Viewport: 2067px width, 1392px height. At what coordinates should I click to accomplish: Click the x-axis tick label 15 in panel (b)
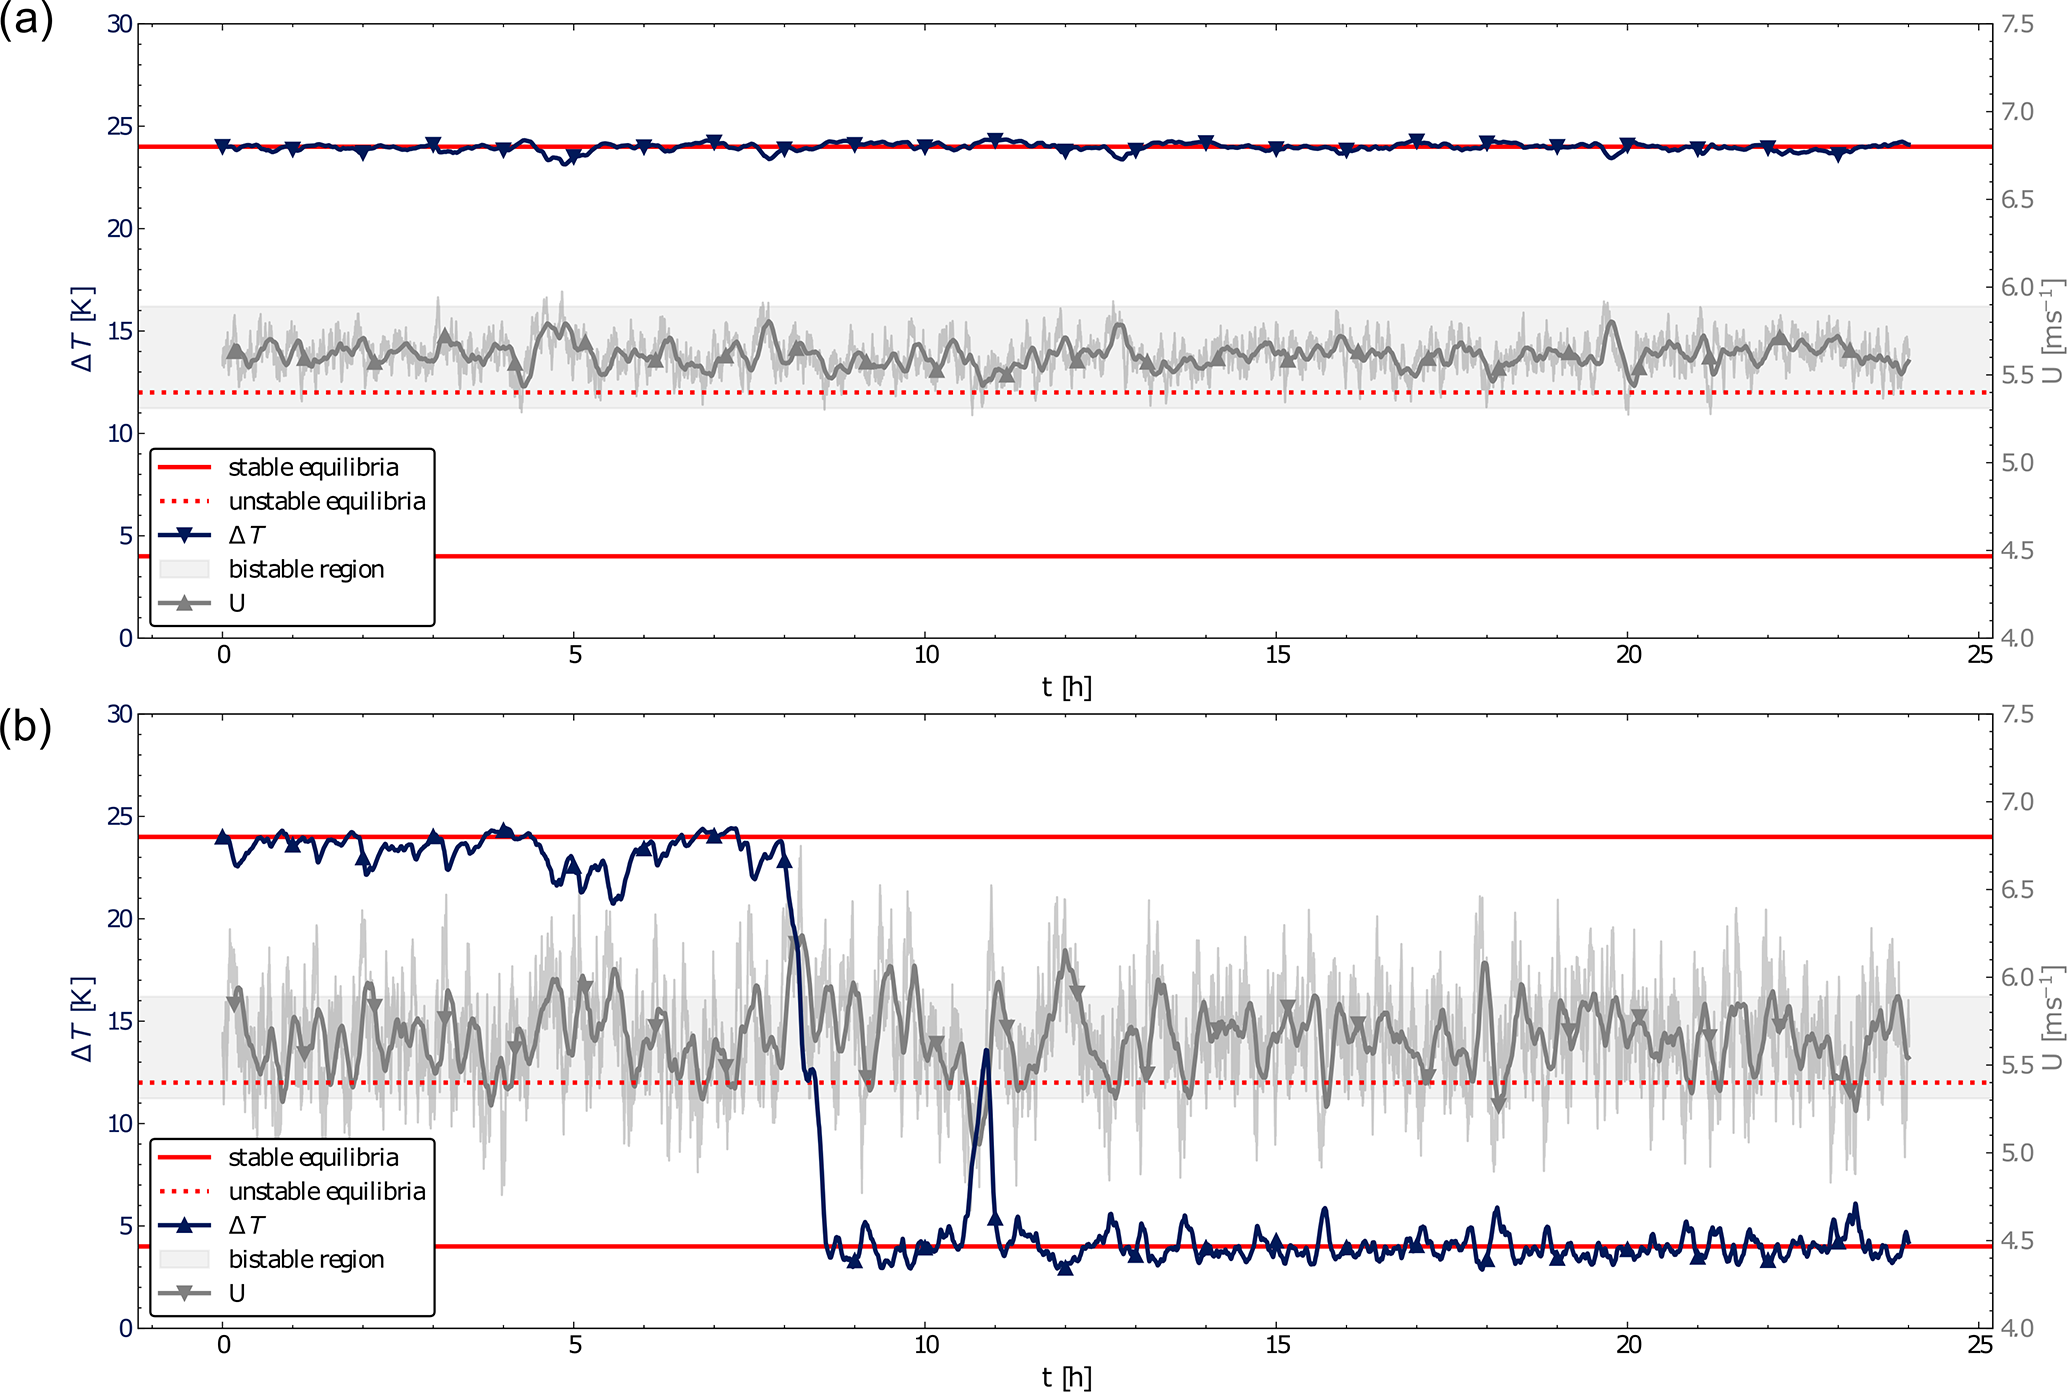click(x=1277, y=1345)
